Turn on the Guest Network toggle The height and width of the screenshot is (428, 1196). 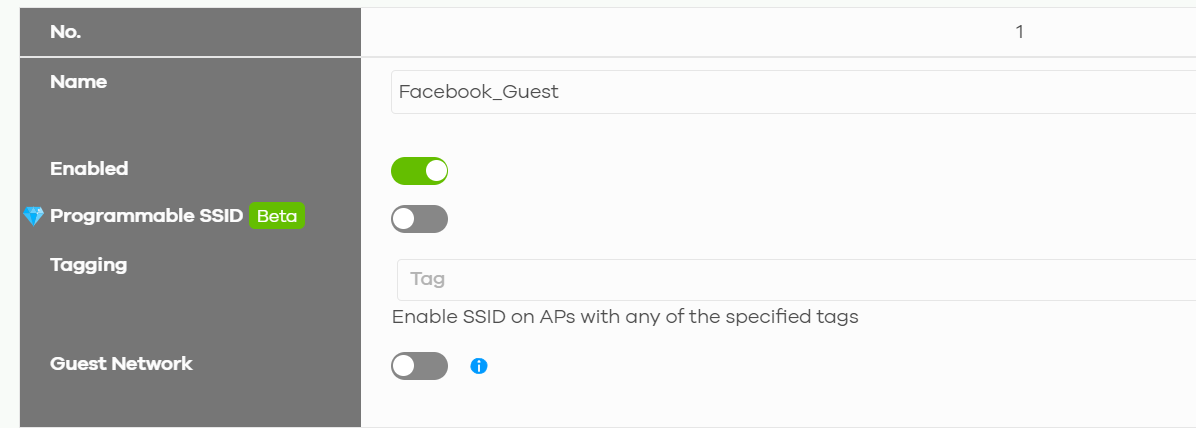pyautogui.click(x=420, y=366)
